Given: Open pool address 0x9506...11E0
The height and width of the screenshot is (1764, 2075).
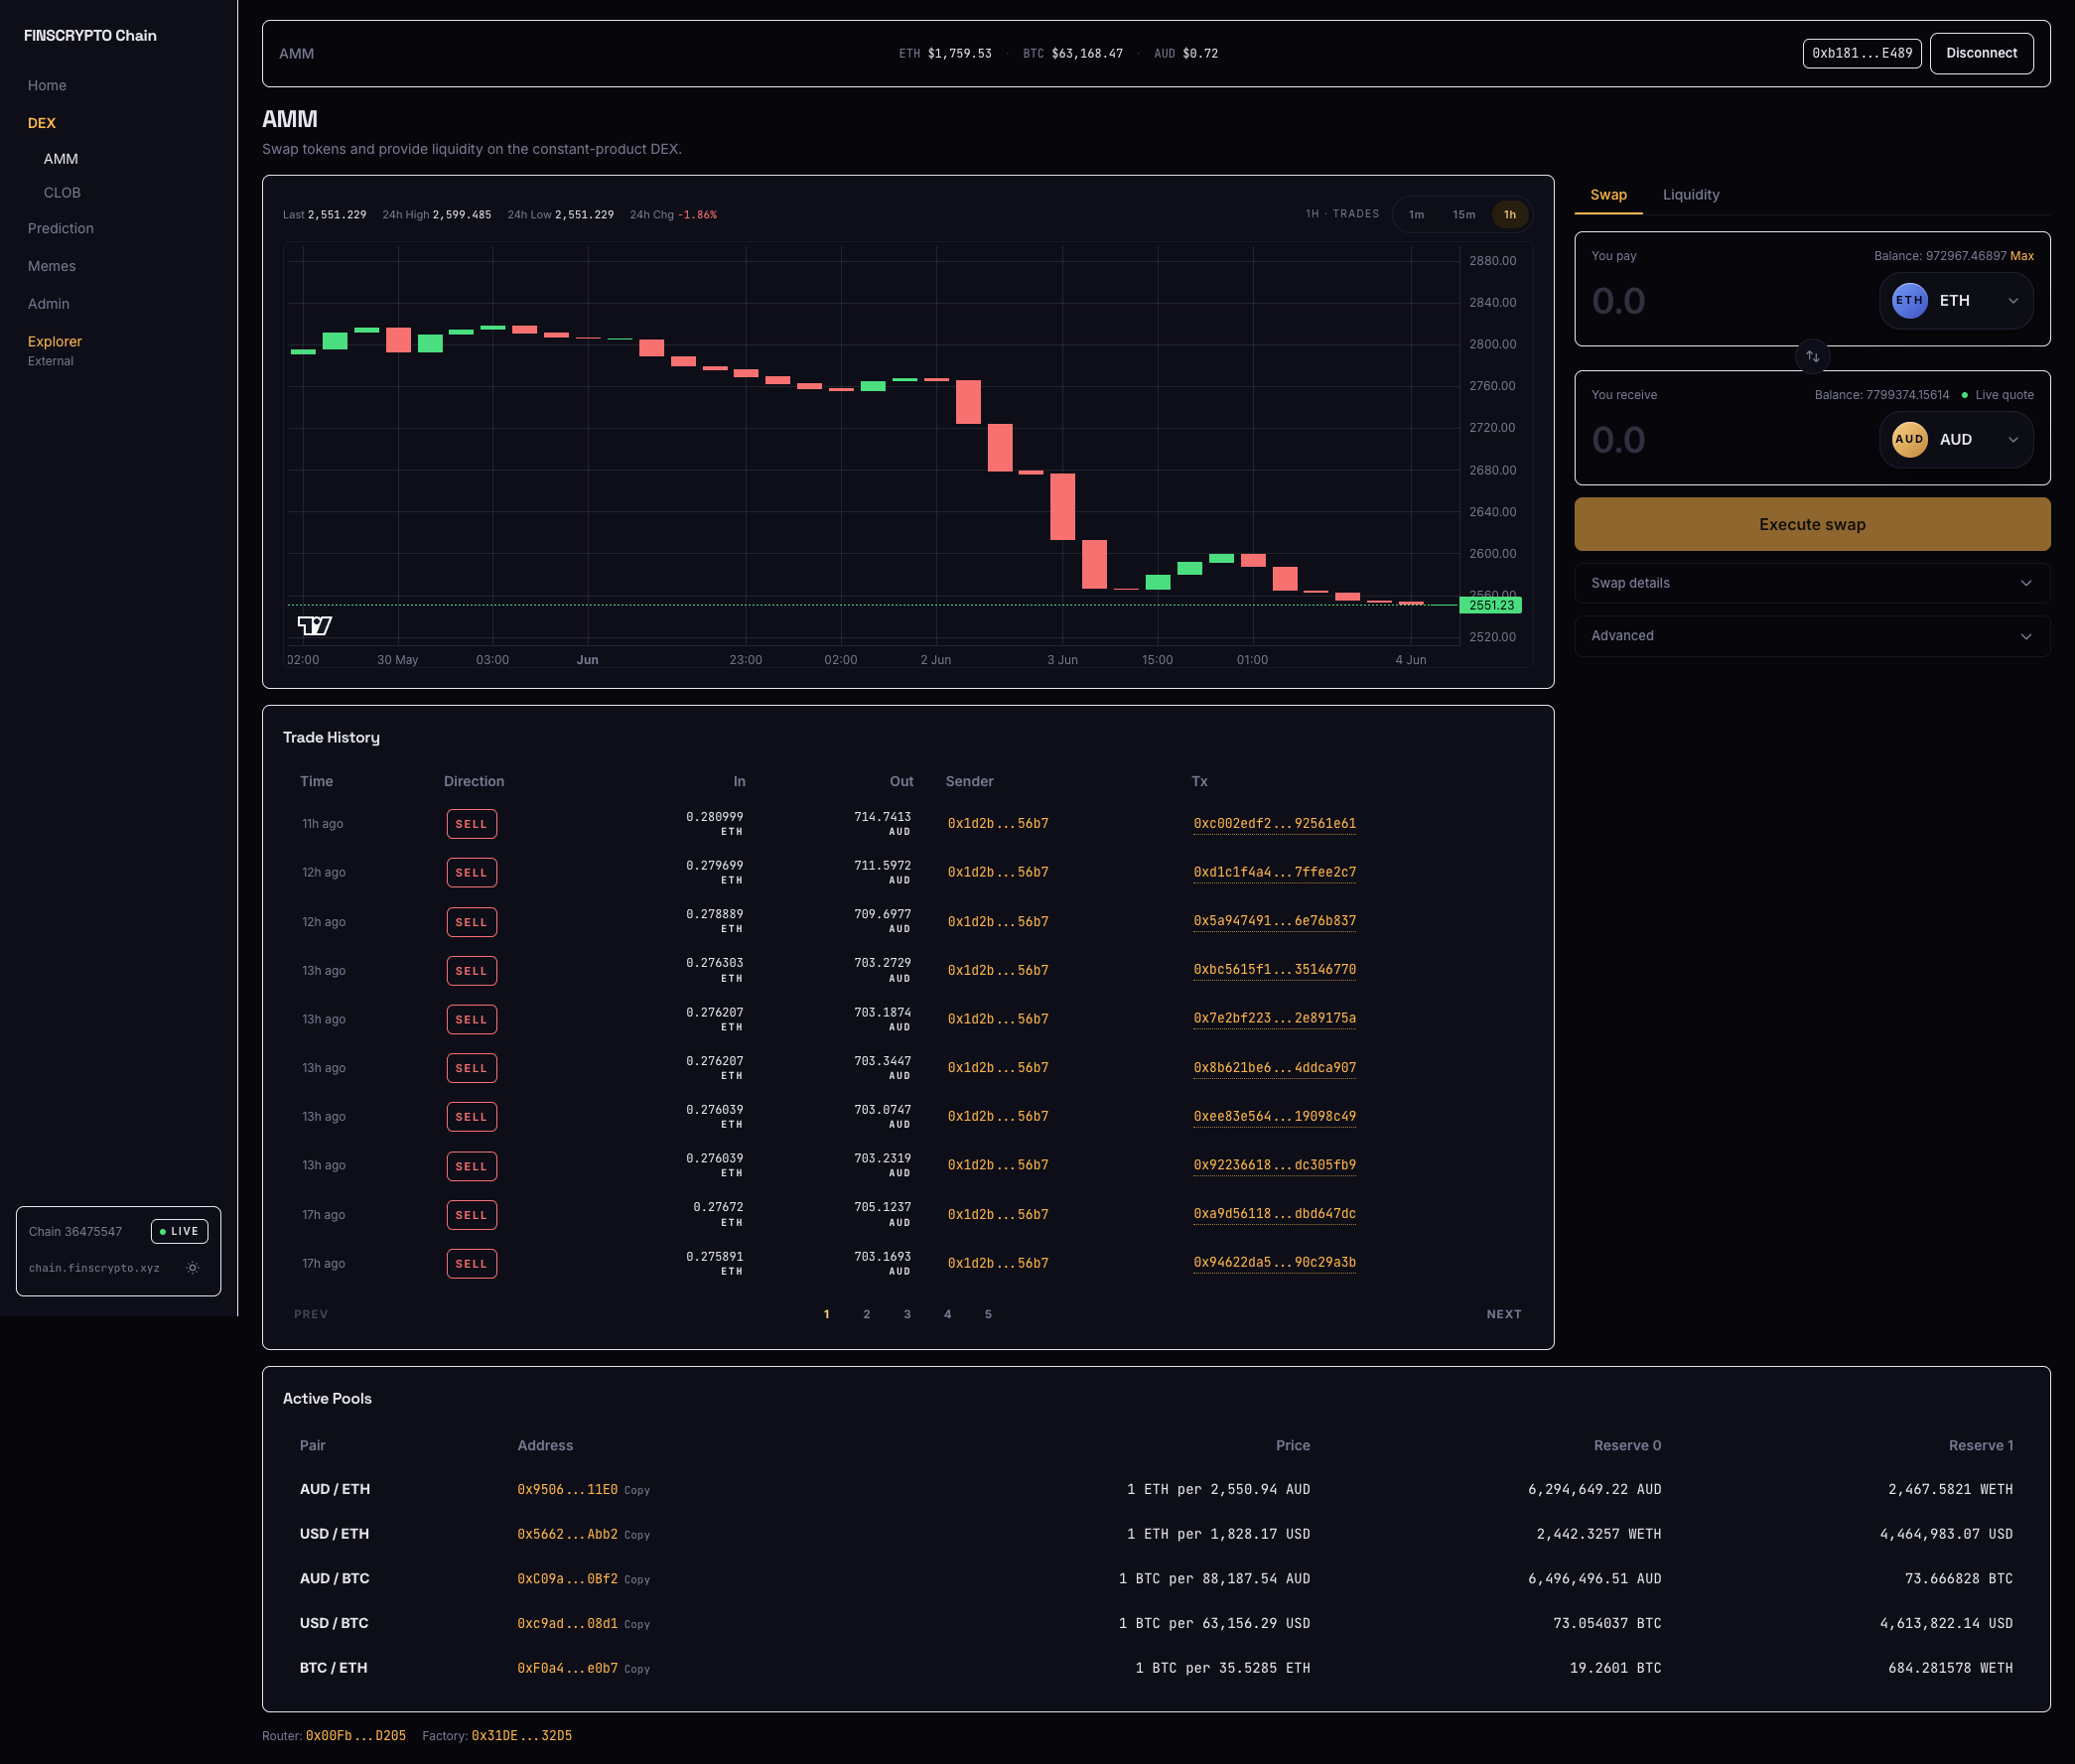Looking at the screenshot, I should (x=567, y=1490).
